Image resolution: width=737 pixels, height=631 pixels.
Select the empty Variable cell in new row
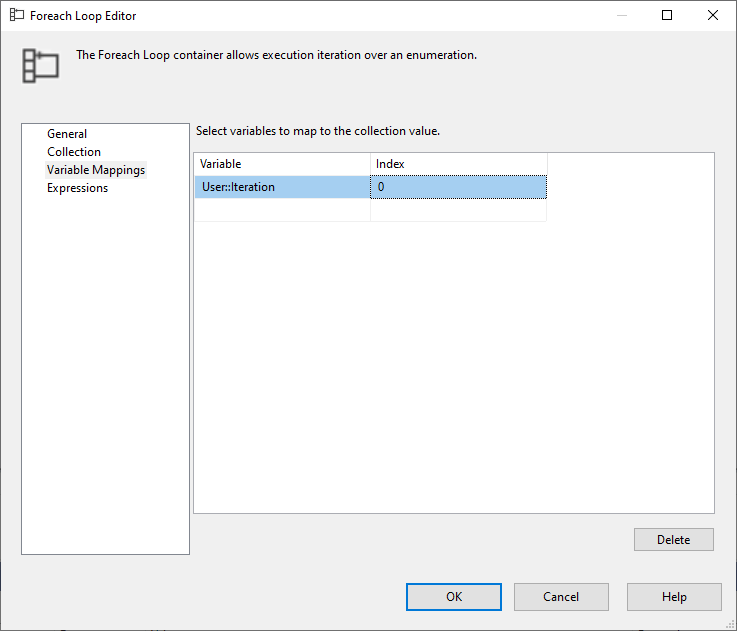tap(281, 210)
